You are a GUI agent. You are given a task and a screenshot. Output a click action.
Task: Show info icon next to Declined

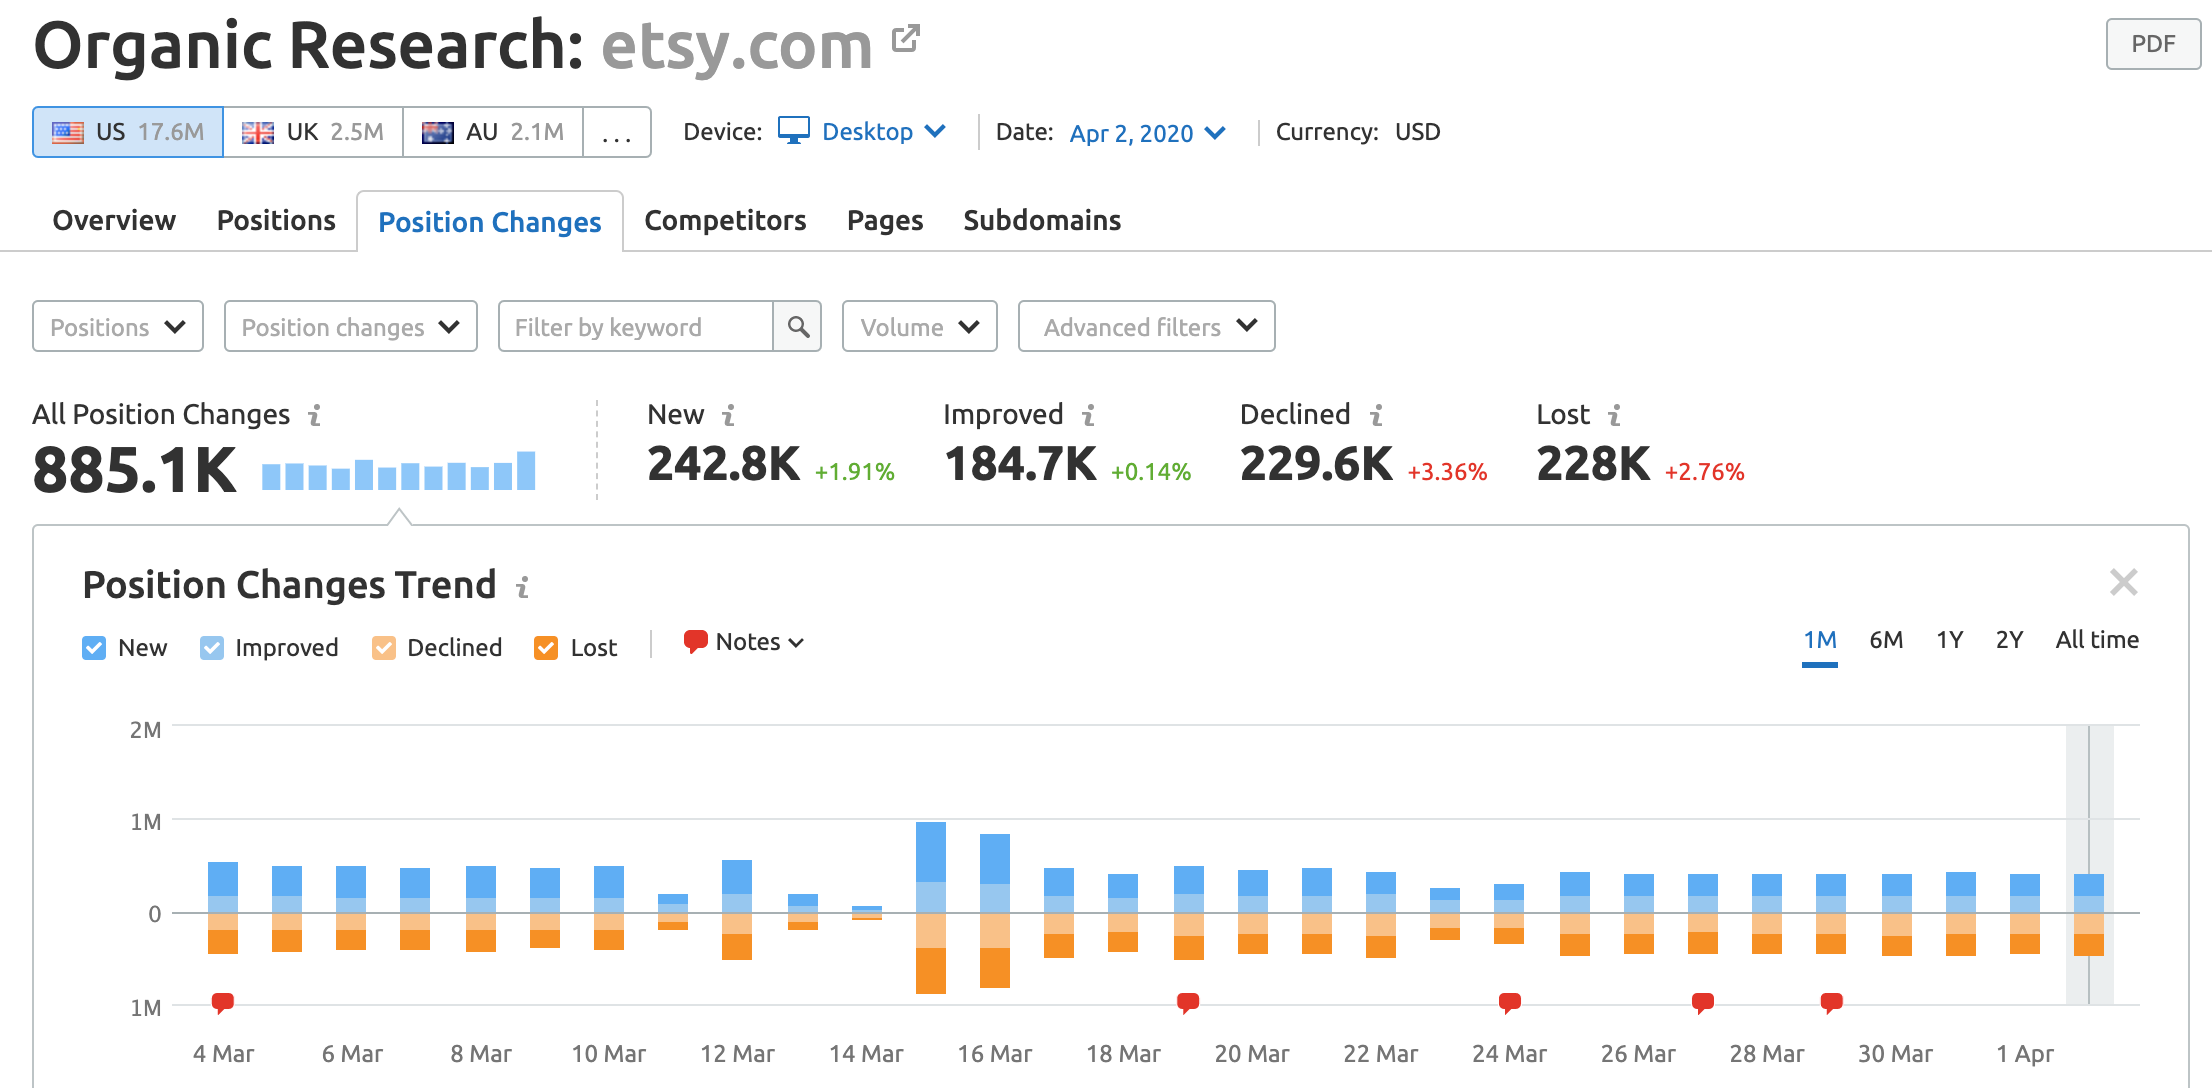[x=1377, y=415]
